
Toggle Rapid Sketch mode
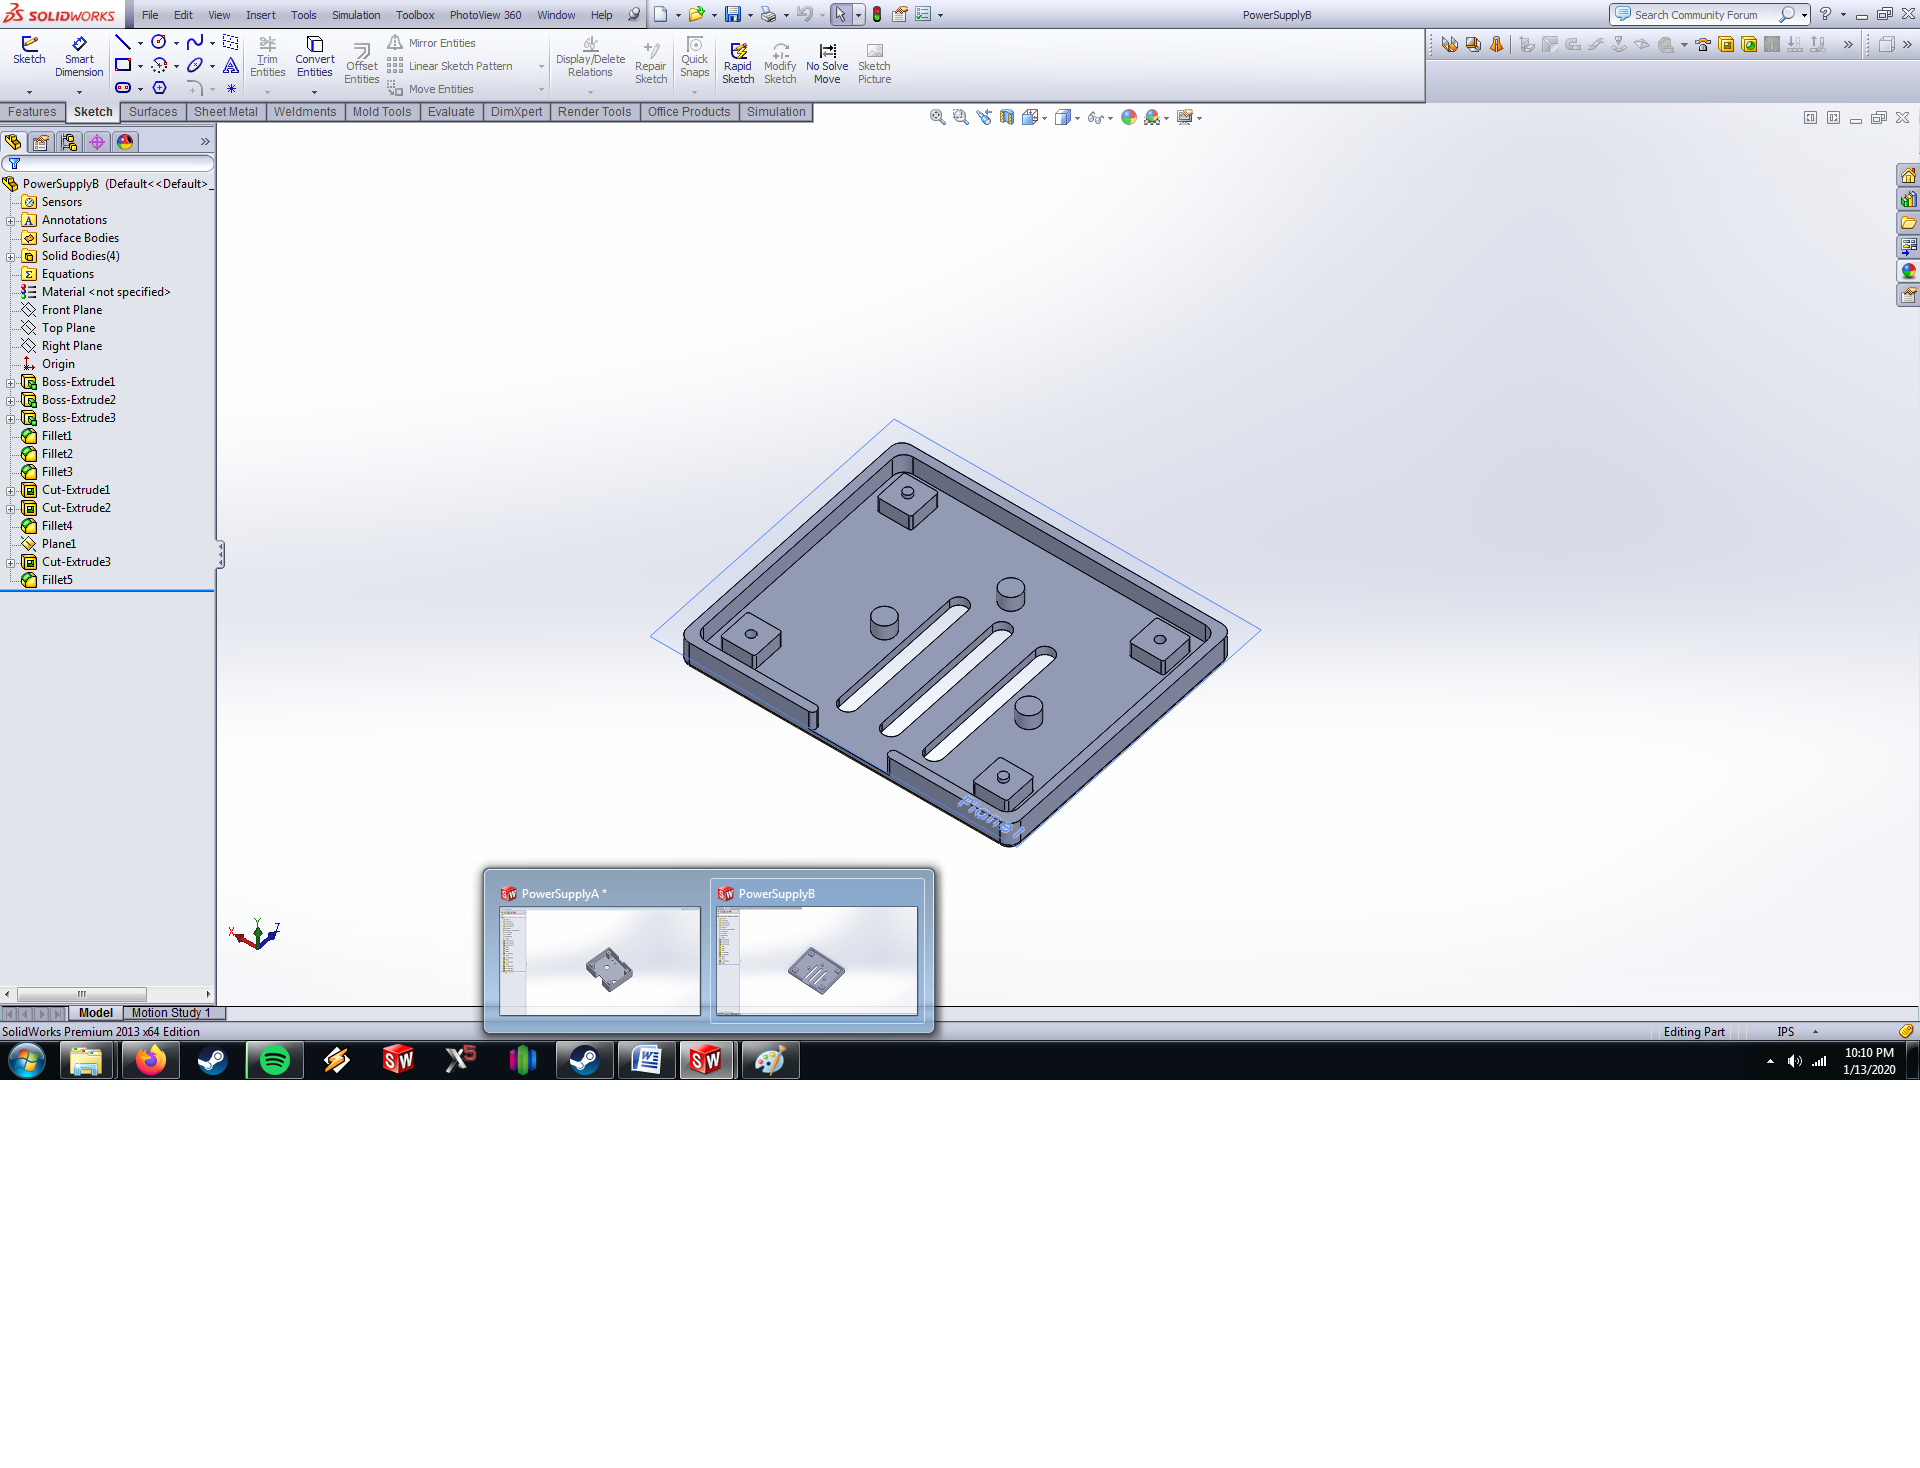click(x=738, y=62)
